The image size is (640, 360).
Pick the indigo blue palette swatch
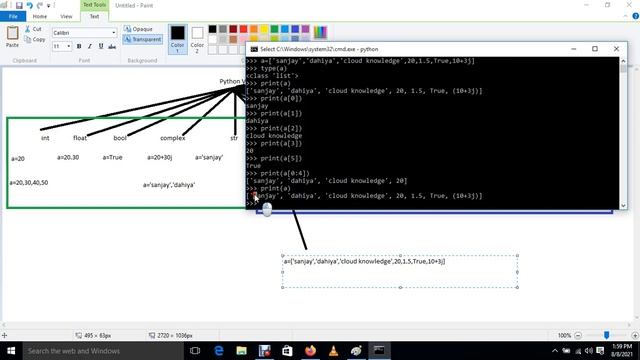[295, 29]
